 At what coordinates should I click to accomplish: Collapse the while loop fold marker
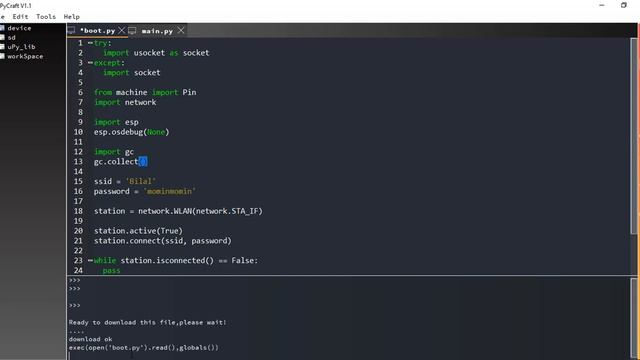coord(90,260)
